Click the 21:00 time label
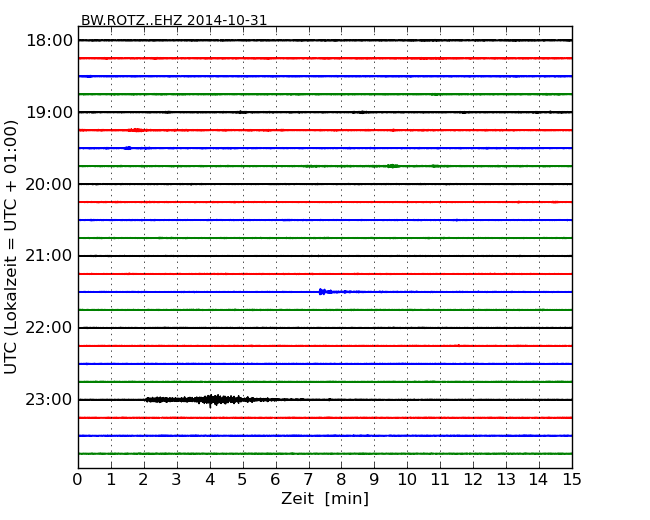Screen dimensions: 650x520 click(x=49, y=256)
